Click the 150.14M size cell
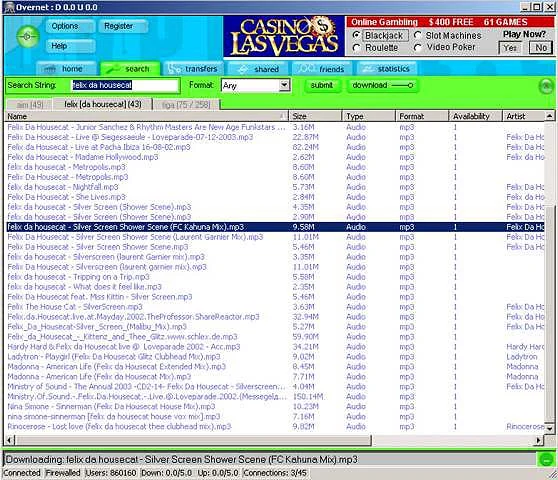 (x=308, y=396)
